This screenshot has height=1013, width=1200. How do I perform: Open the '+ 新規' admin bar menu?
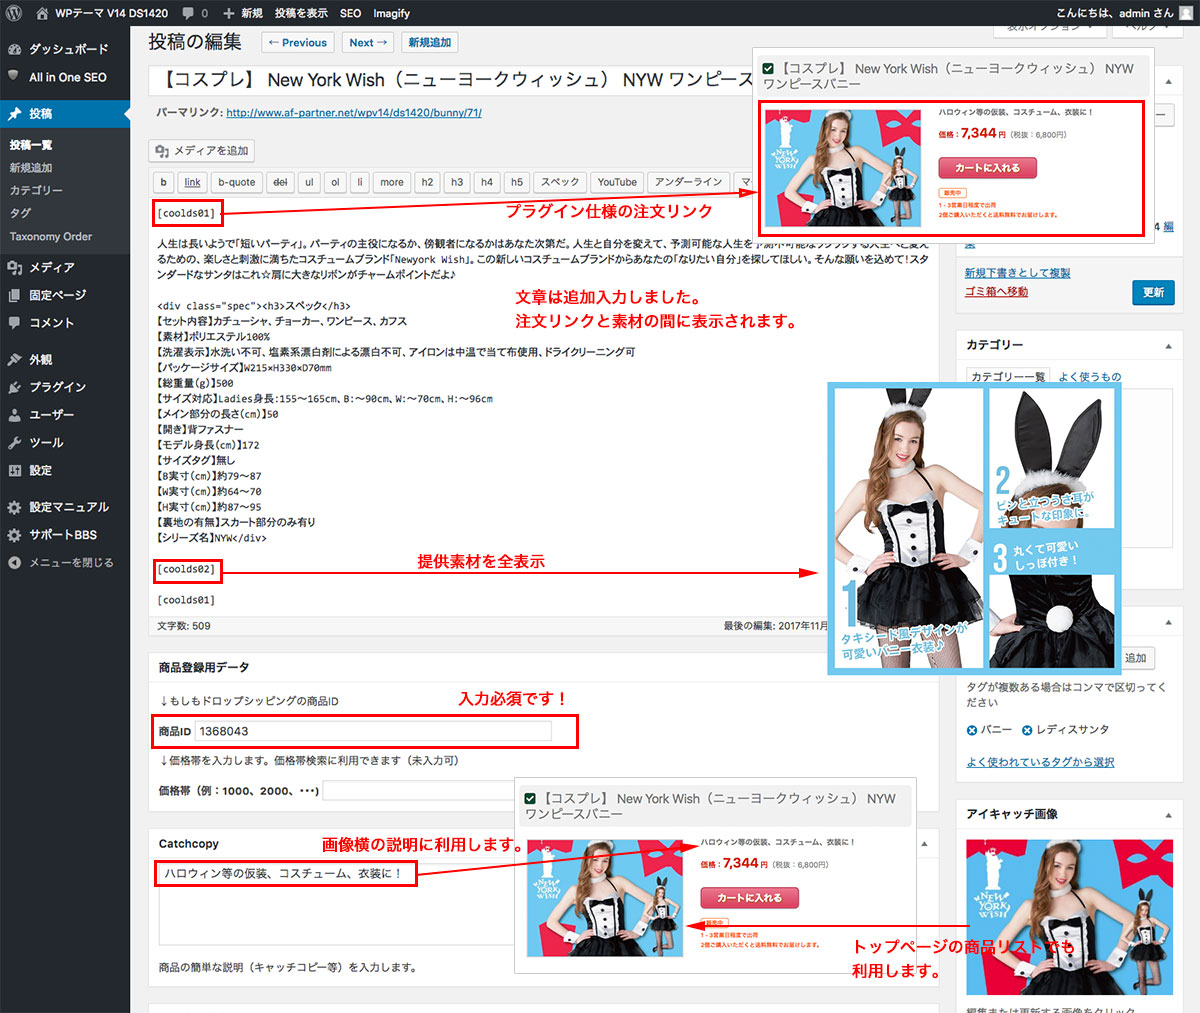pyautogui.click(x=242, y=13)
